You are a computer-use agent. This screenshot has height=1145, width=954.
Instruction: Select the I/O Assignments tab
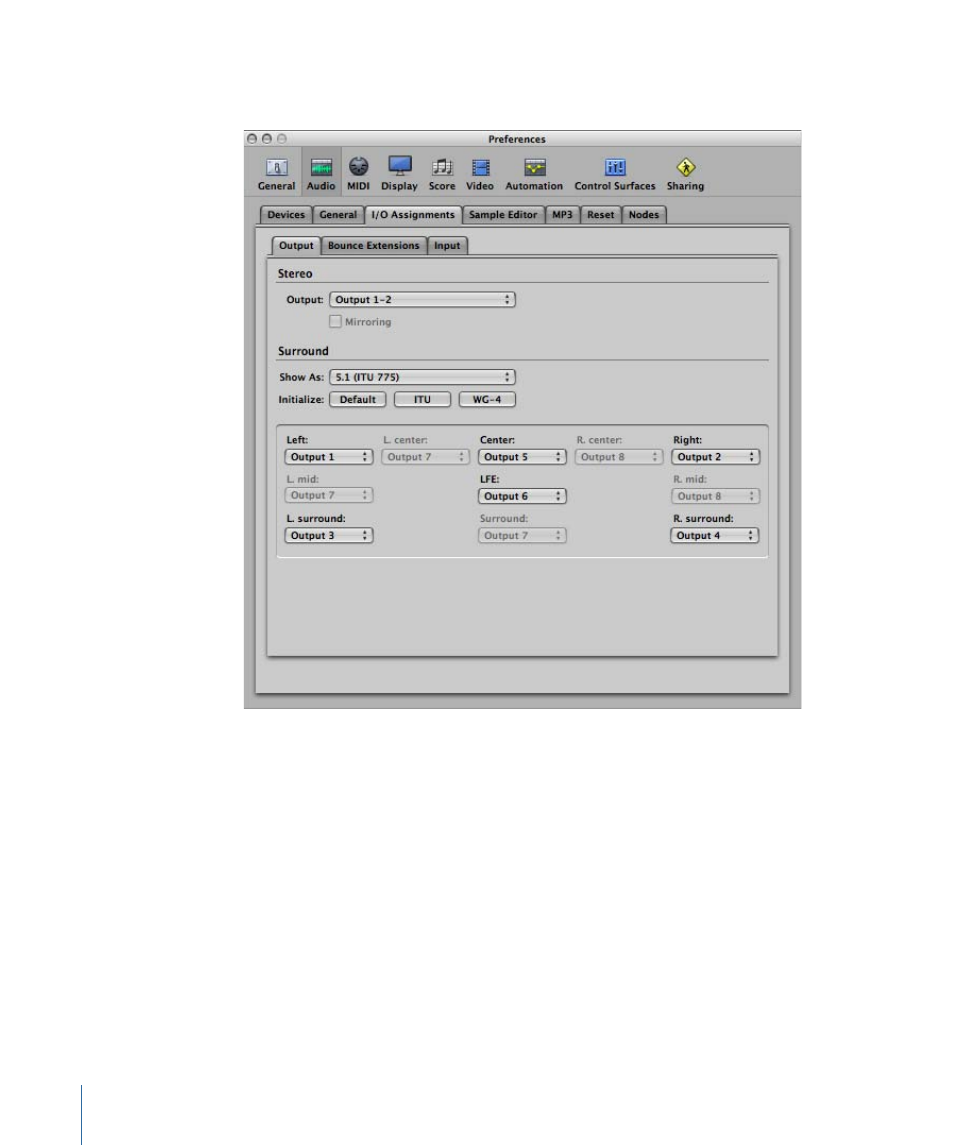(x=413, y=215)
